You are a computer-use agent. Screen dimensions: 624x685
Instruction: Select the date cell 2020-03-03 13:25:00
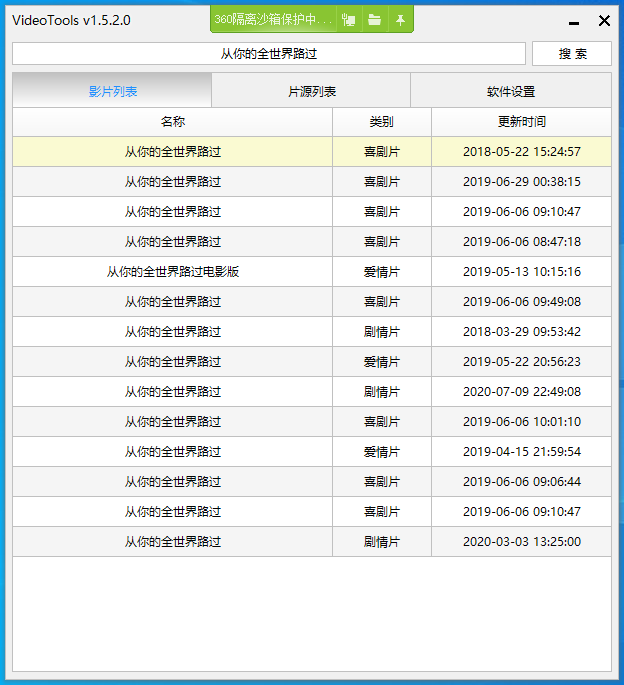coord(522,542)
